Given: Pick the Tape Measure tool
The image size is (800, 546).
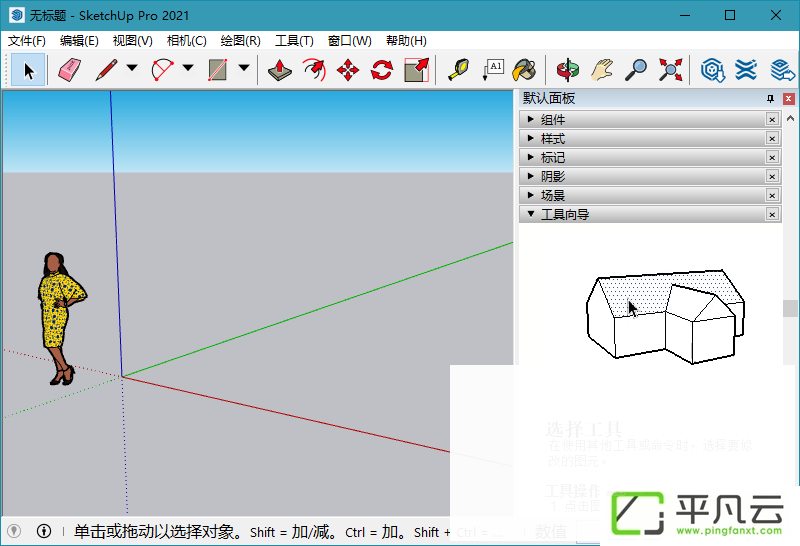Looking at the screenshot, I should tap(459, 70).
